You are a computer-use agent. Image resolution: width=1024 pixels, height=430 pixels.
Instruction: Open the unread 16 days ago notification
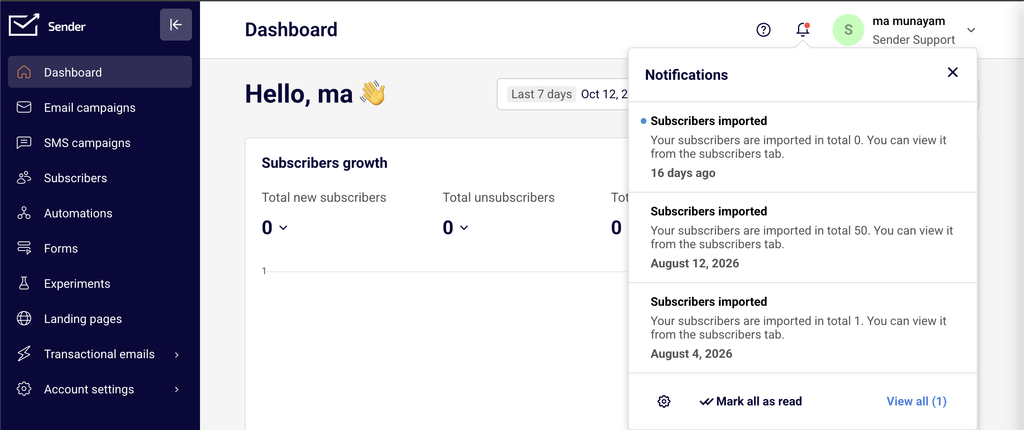click(x=803, y=147)
